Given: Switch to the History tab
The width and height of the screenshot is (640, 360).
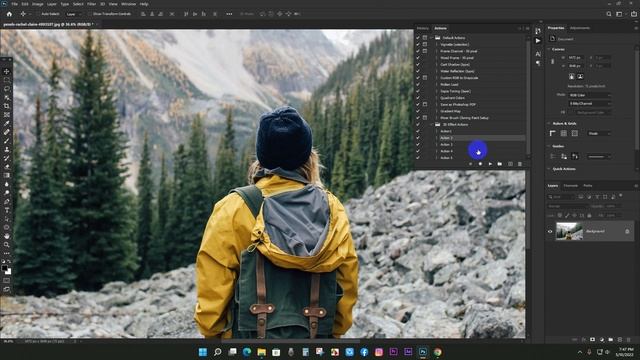Looking at the screenshot, I should [423, 28].
